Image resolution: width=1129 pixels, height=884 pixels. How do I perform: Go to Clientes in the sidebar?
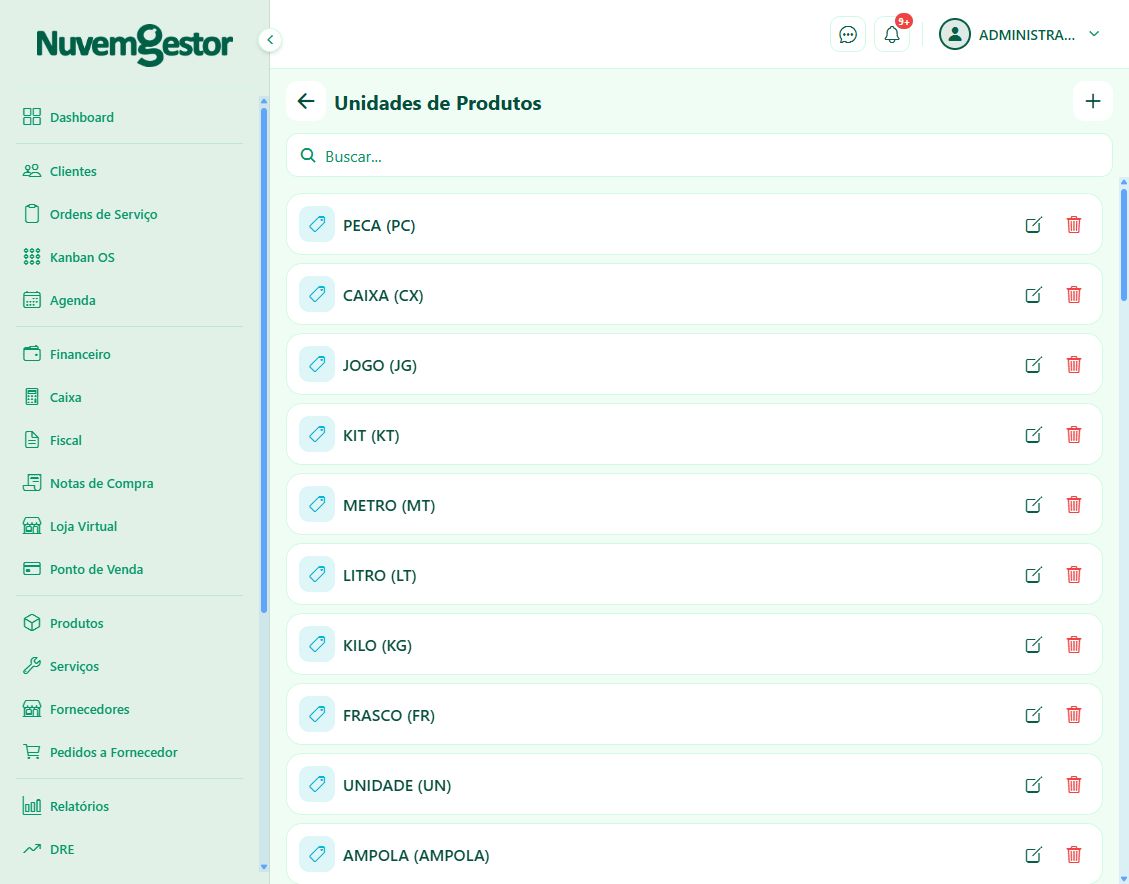[x=130, y=171]
